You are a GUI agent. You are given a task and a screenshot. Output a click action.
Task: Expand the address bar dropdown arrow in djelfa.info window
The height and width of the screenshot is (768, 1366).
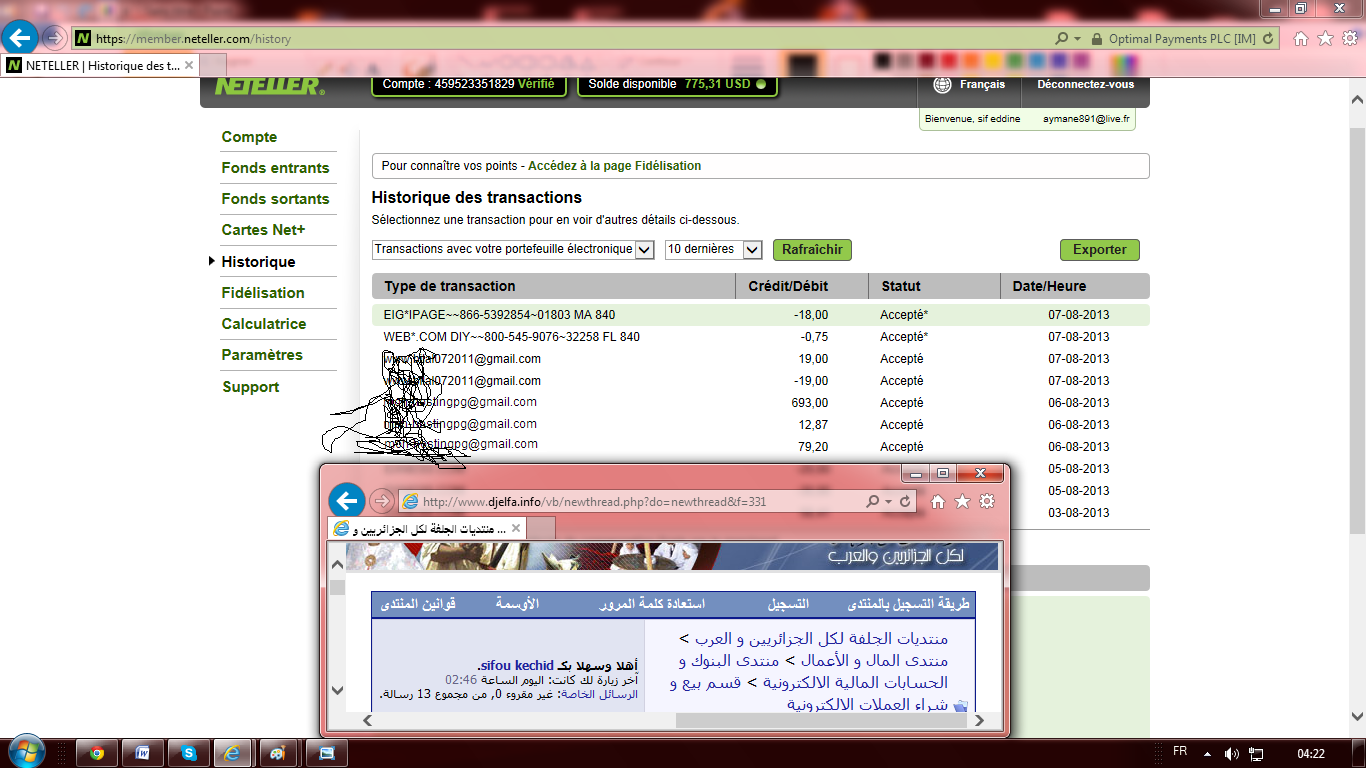click(x=889, y=501)
